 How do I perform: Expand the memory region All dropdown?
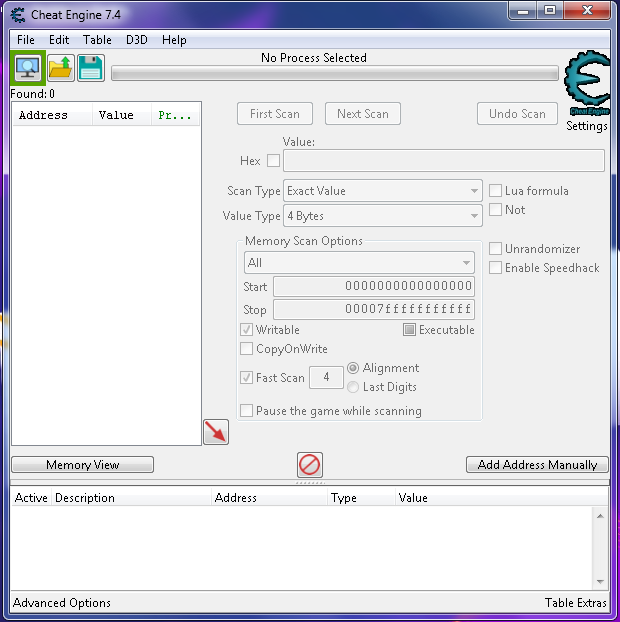tap(359, 263)
